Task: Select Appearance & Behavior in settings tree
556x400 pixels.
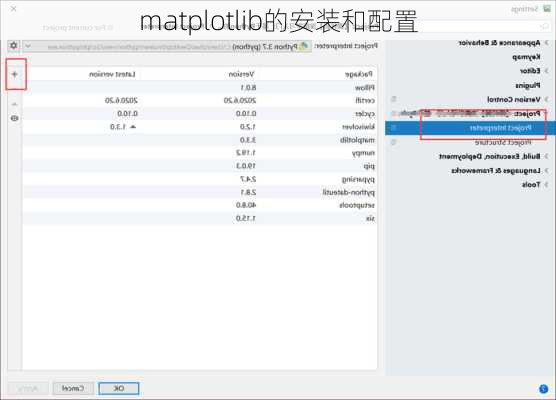Action: (x=499, y=43)
